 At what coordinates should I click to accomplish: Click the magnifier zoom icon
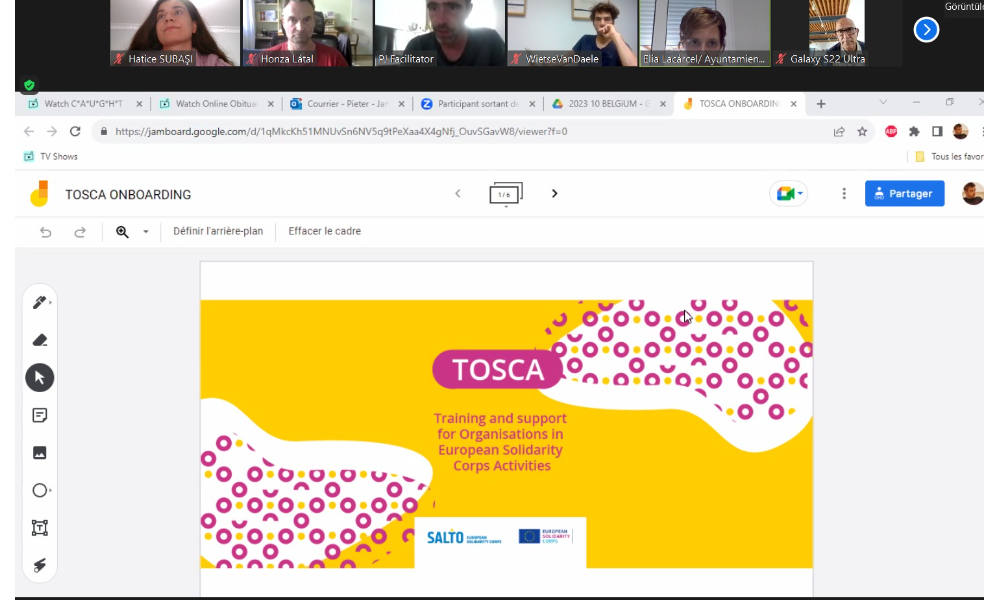pyautogui.click(x=122, y=231)
